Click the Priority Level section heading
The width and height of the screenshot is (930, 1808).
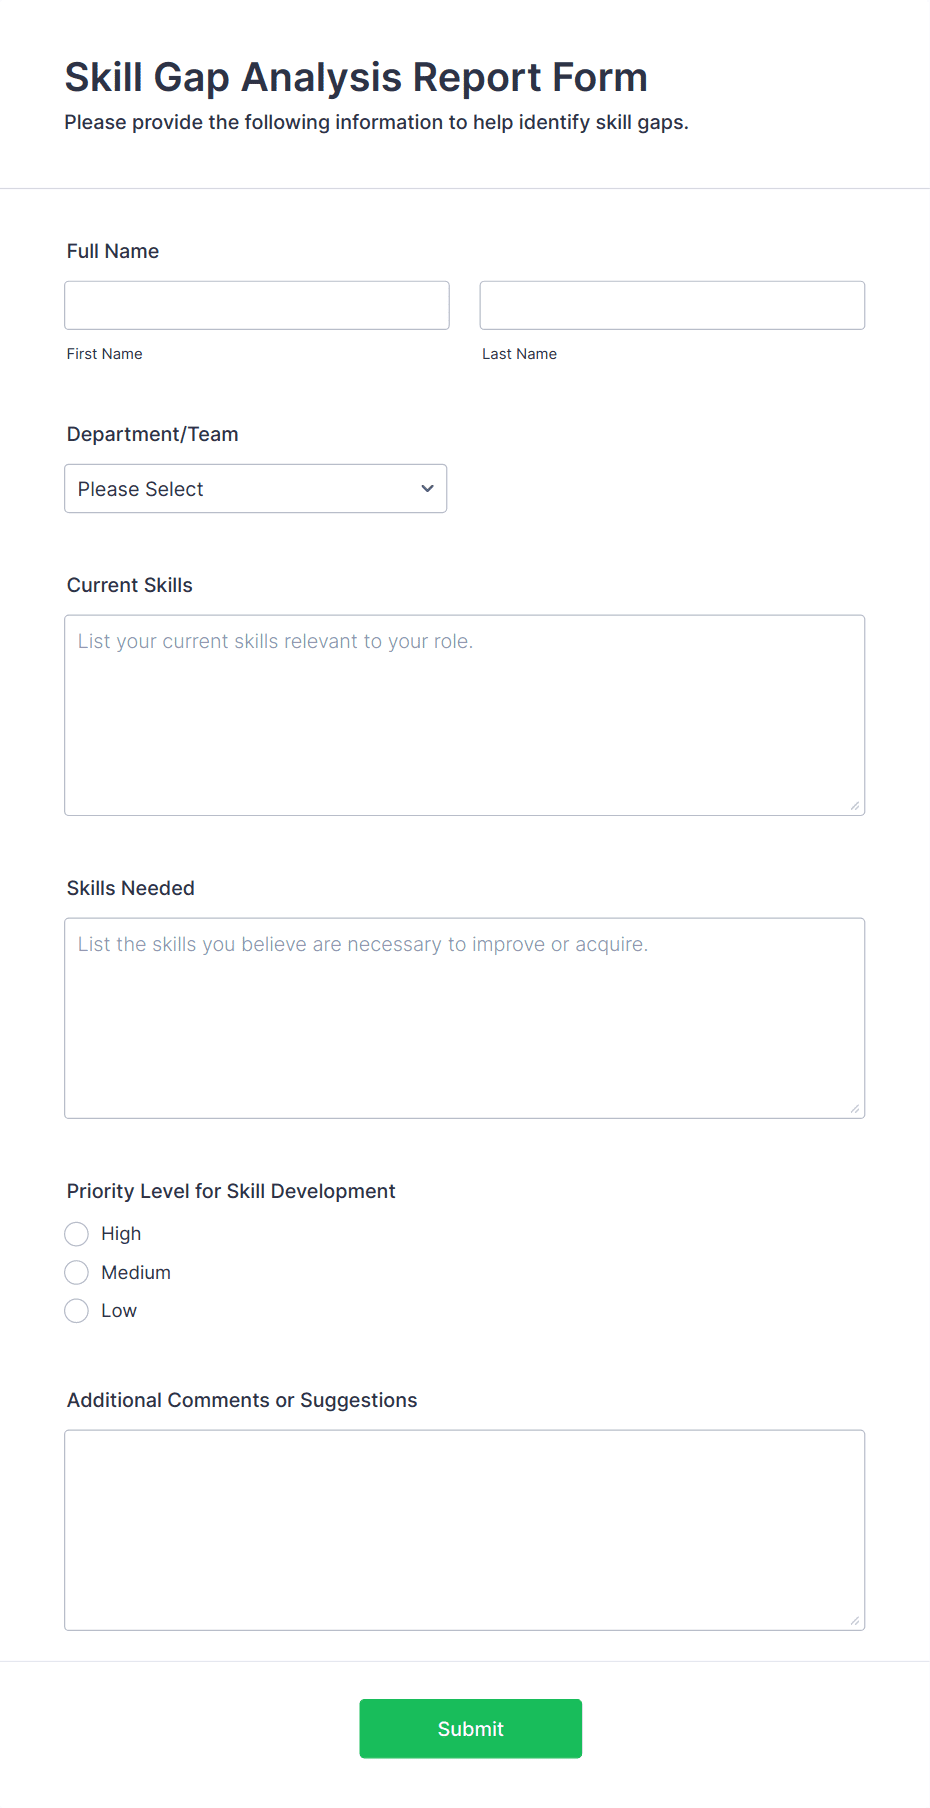[x=230, y=1191]
